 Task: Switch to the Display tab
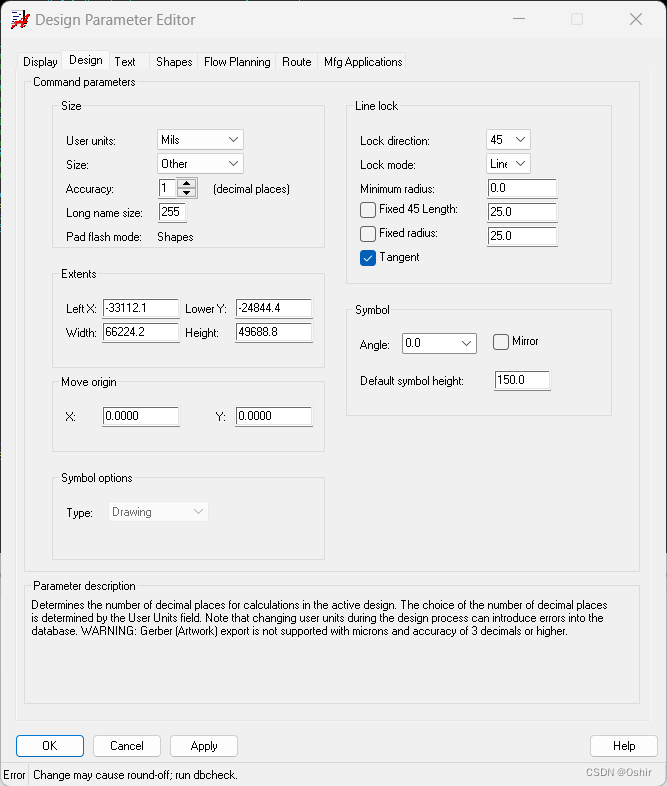click(x=40, y=62)
